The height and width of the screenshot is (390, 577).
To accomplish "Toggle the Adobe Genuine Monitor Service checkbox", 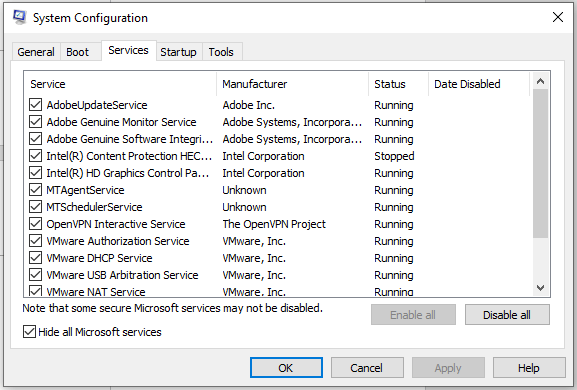I will pyautogui.click(x=35, y=122).
